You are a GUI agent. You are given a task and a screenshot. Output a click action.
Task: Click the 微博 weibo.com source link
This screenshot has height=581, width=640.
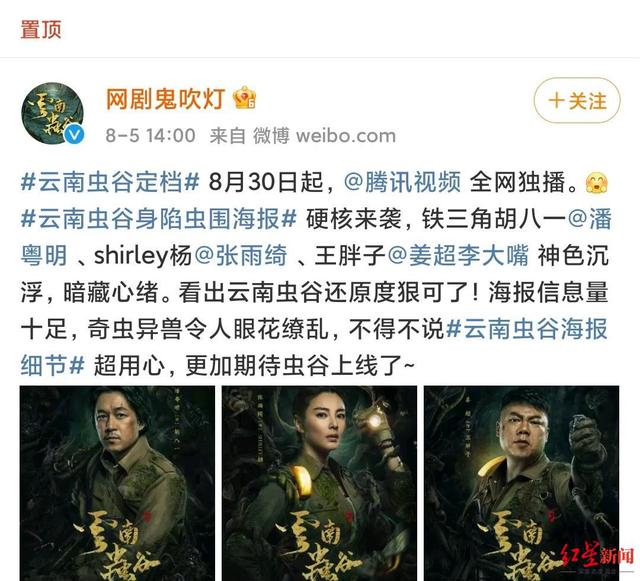click(324, 136)
